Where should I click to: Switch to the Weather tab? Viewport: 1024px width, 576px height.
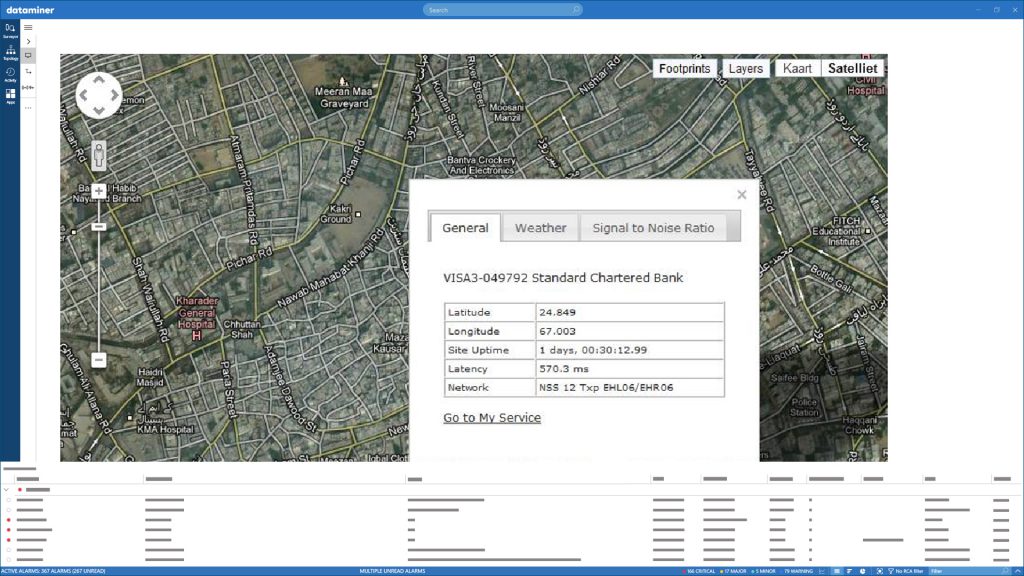(x=540, y=228)
